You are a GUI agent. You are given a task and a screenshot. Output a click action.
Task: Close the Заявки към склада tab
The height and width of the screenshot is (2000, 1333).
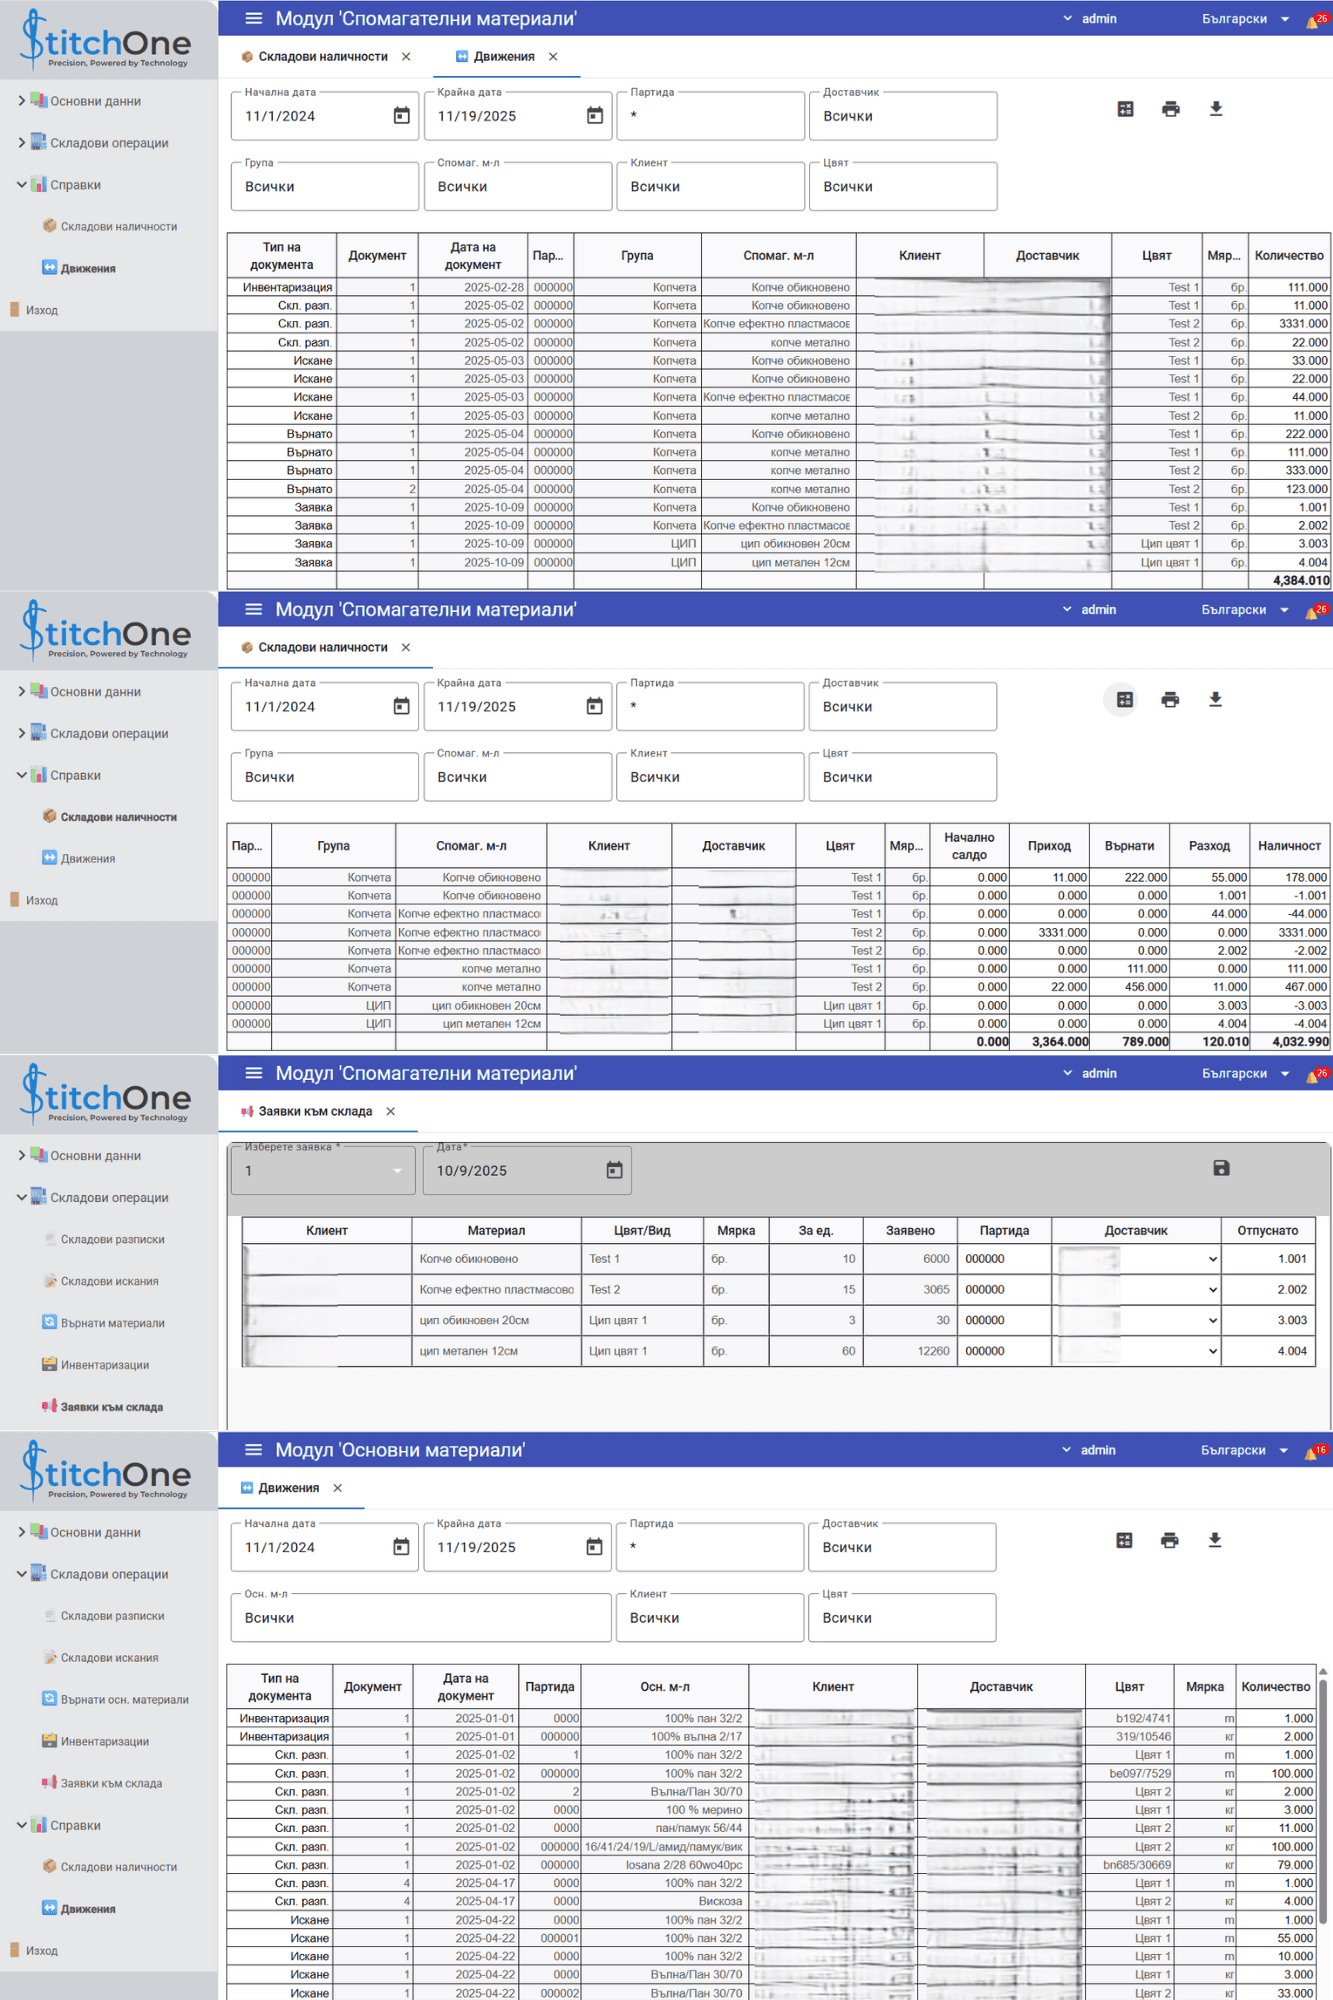pyautogui.click(x=391, y=1111)
